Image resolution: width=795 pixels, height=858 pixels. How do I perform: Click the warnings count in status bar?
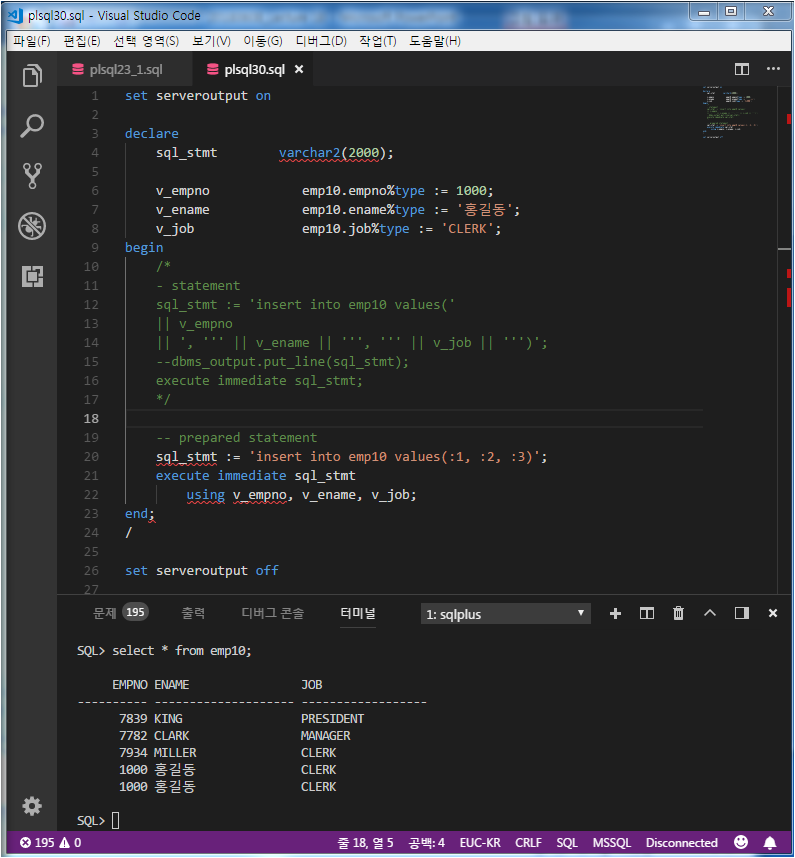coord(71,843)
